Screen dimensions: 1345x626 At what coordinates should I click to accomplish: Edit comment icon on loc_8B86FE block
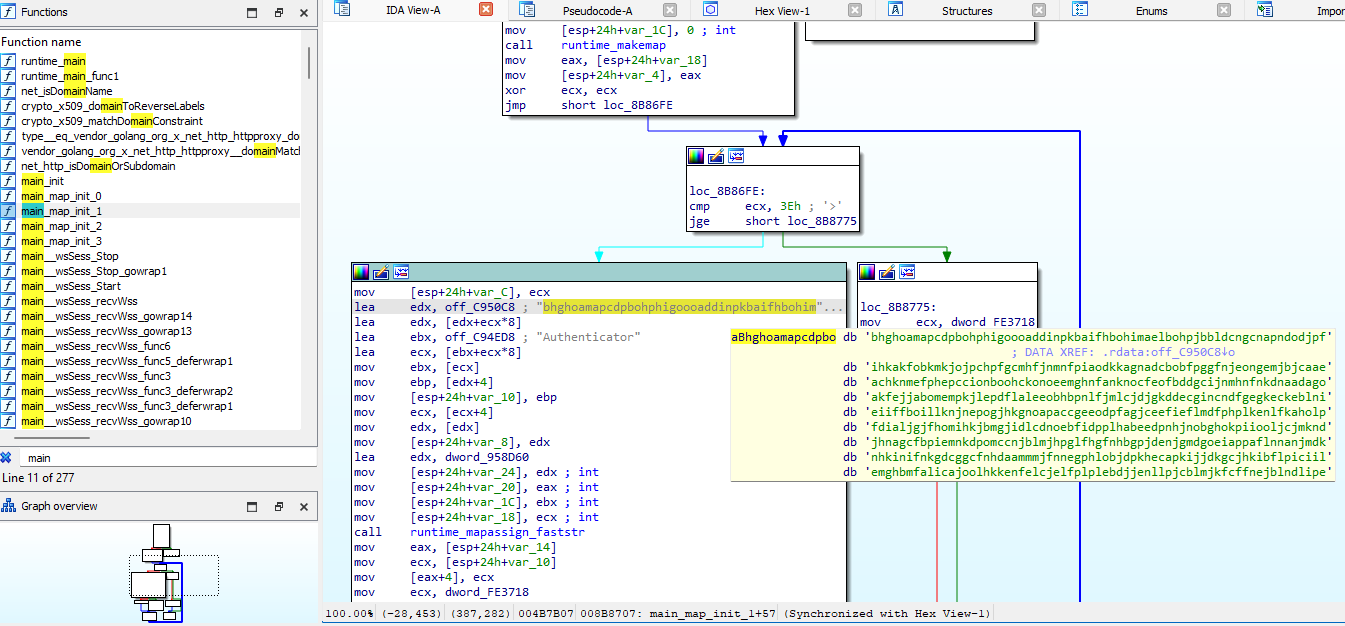(716, 156)
